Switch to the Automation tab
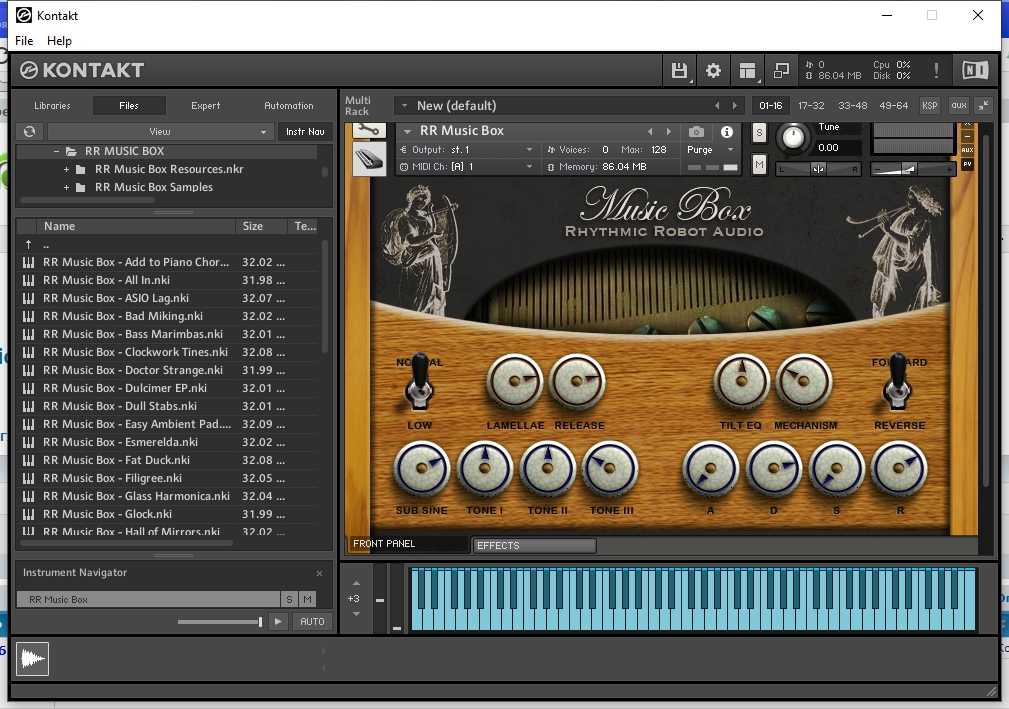 pyautogui.click(x=288, y=106)
